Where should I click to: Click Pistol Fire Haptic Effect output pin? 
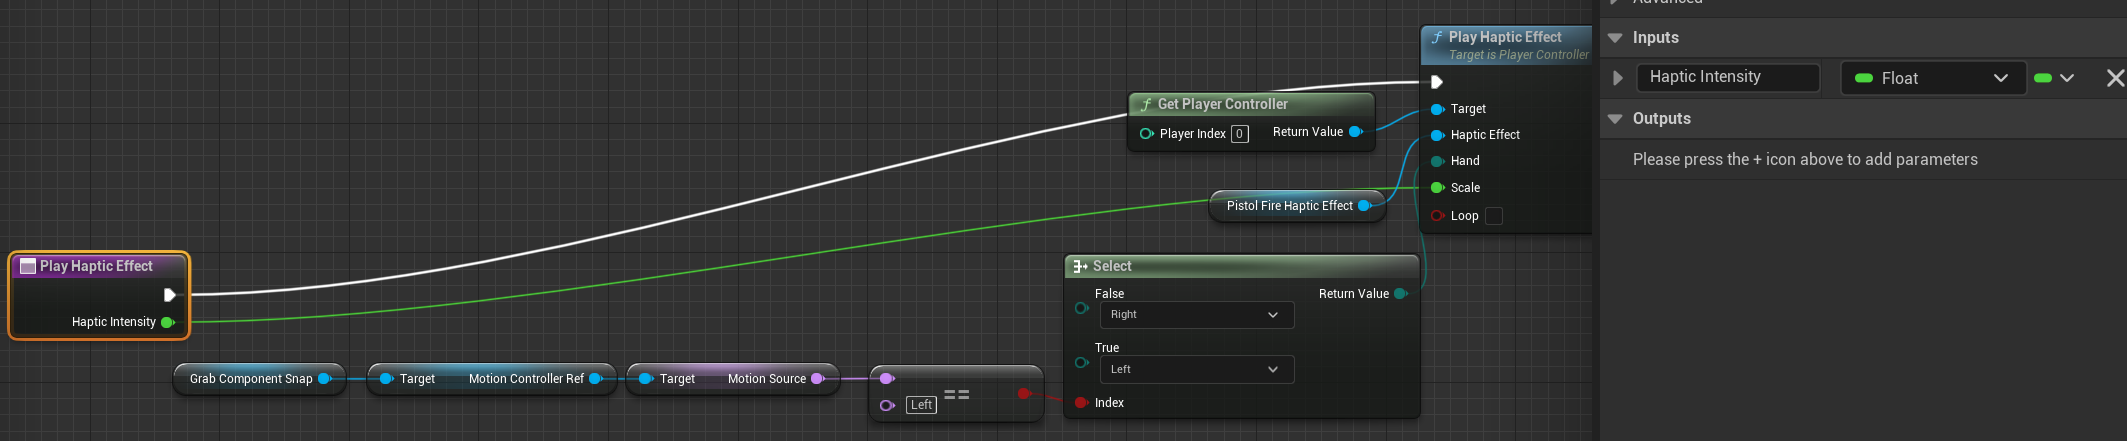coord(1365,206)
